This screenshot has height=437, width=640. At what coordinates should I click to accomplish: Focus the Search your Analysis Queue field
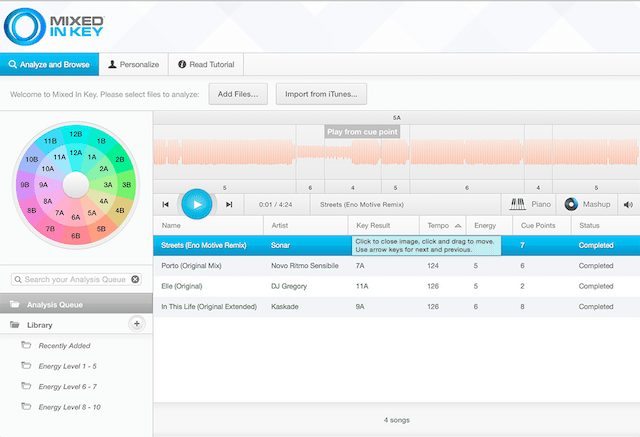pos(75,280)
